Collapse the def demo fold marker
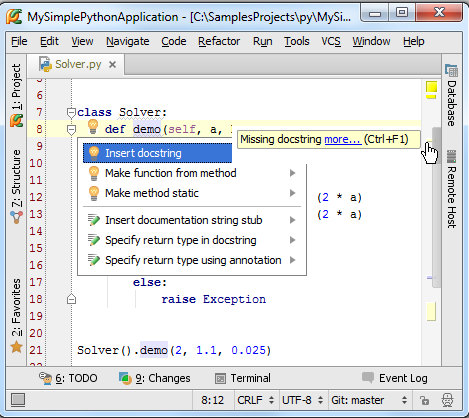Screen dimensions: 469x418 71,130
